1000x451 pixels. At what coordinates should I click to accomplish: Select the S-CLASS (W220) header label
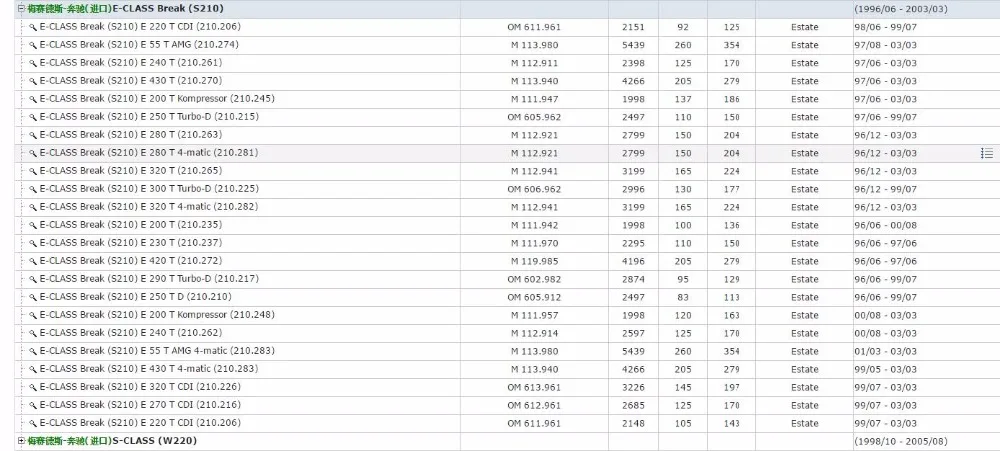(112, 441)
